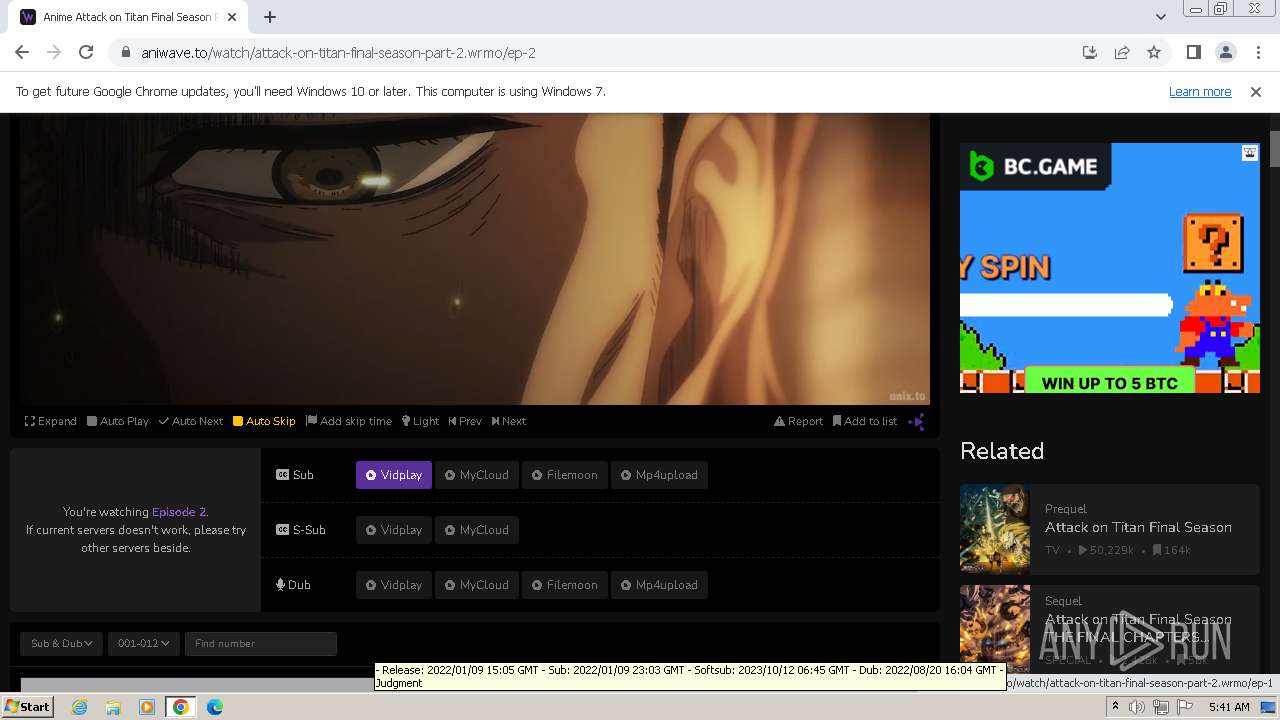Click the Find number episode search field

[261, 643]
